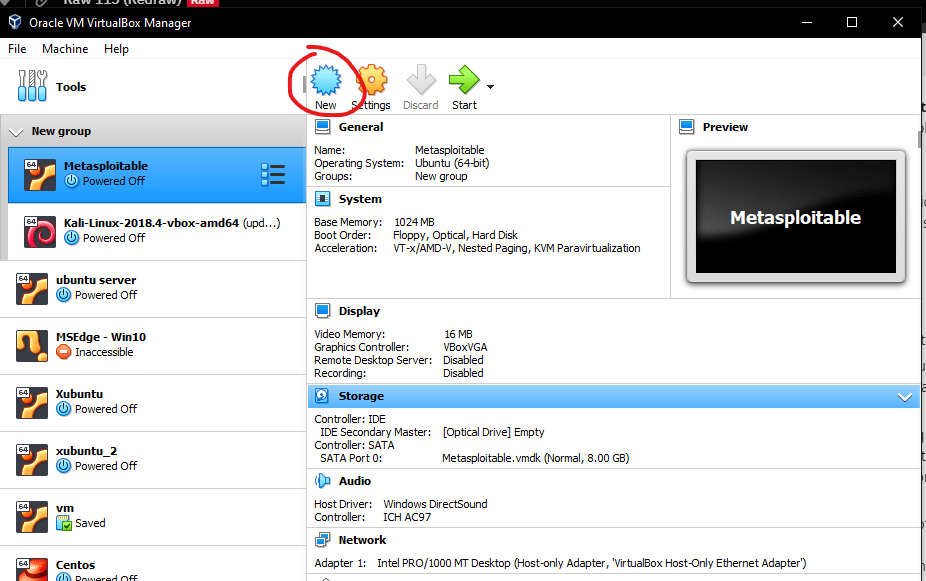Select the MSEdge - Win10 machine

[100, 344]
